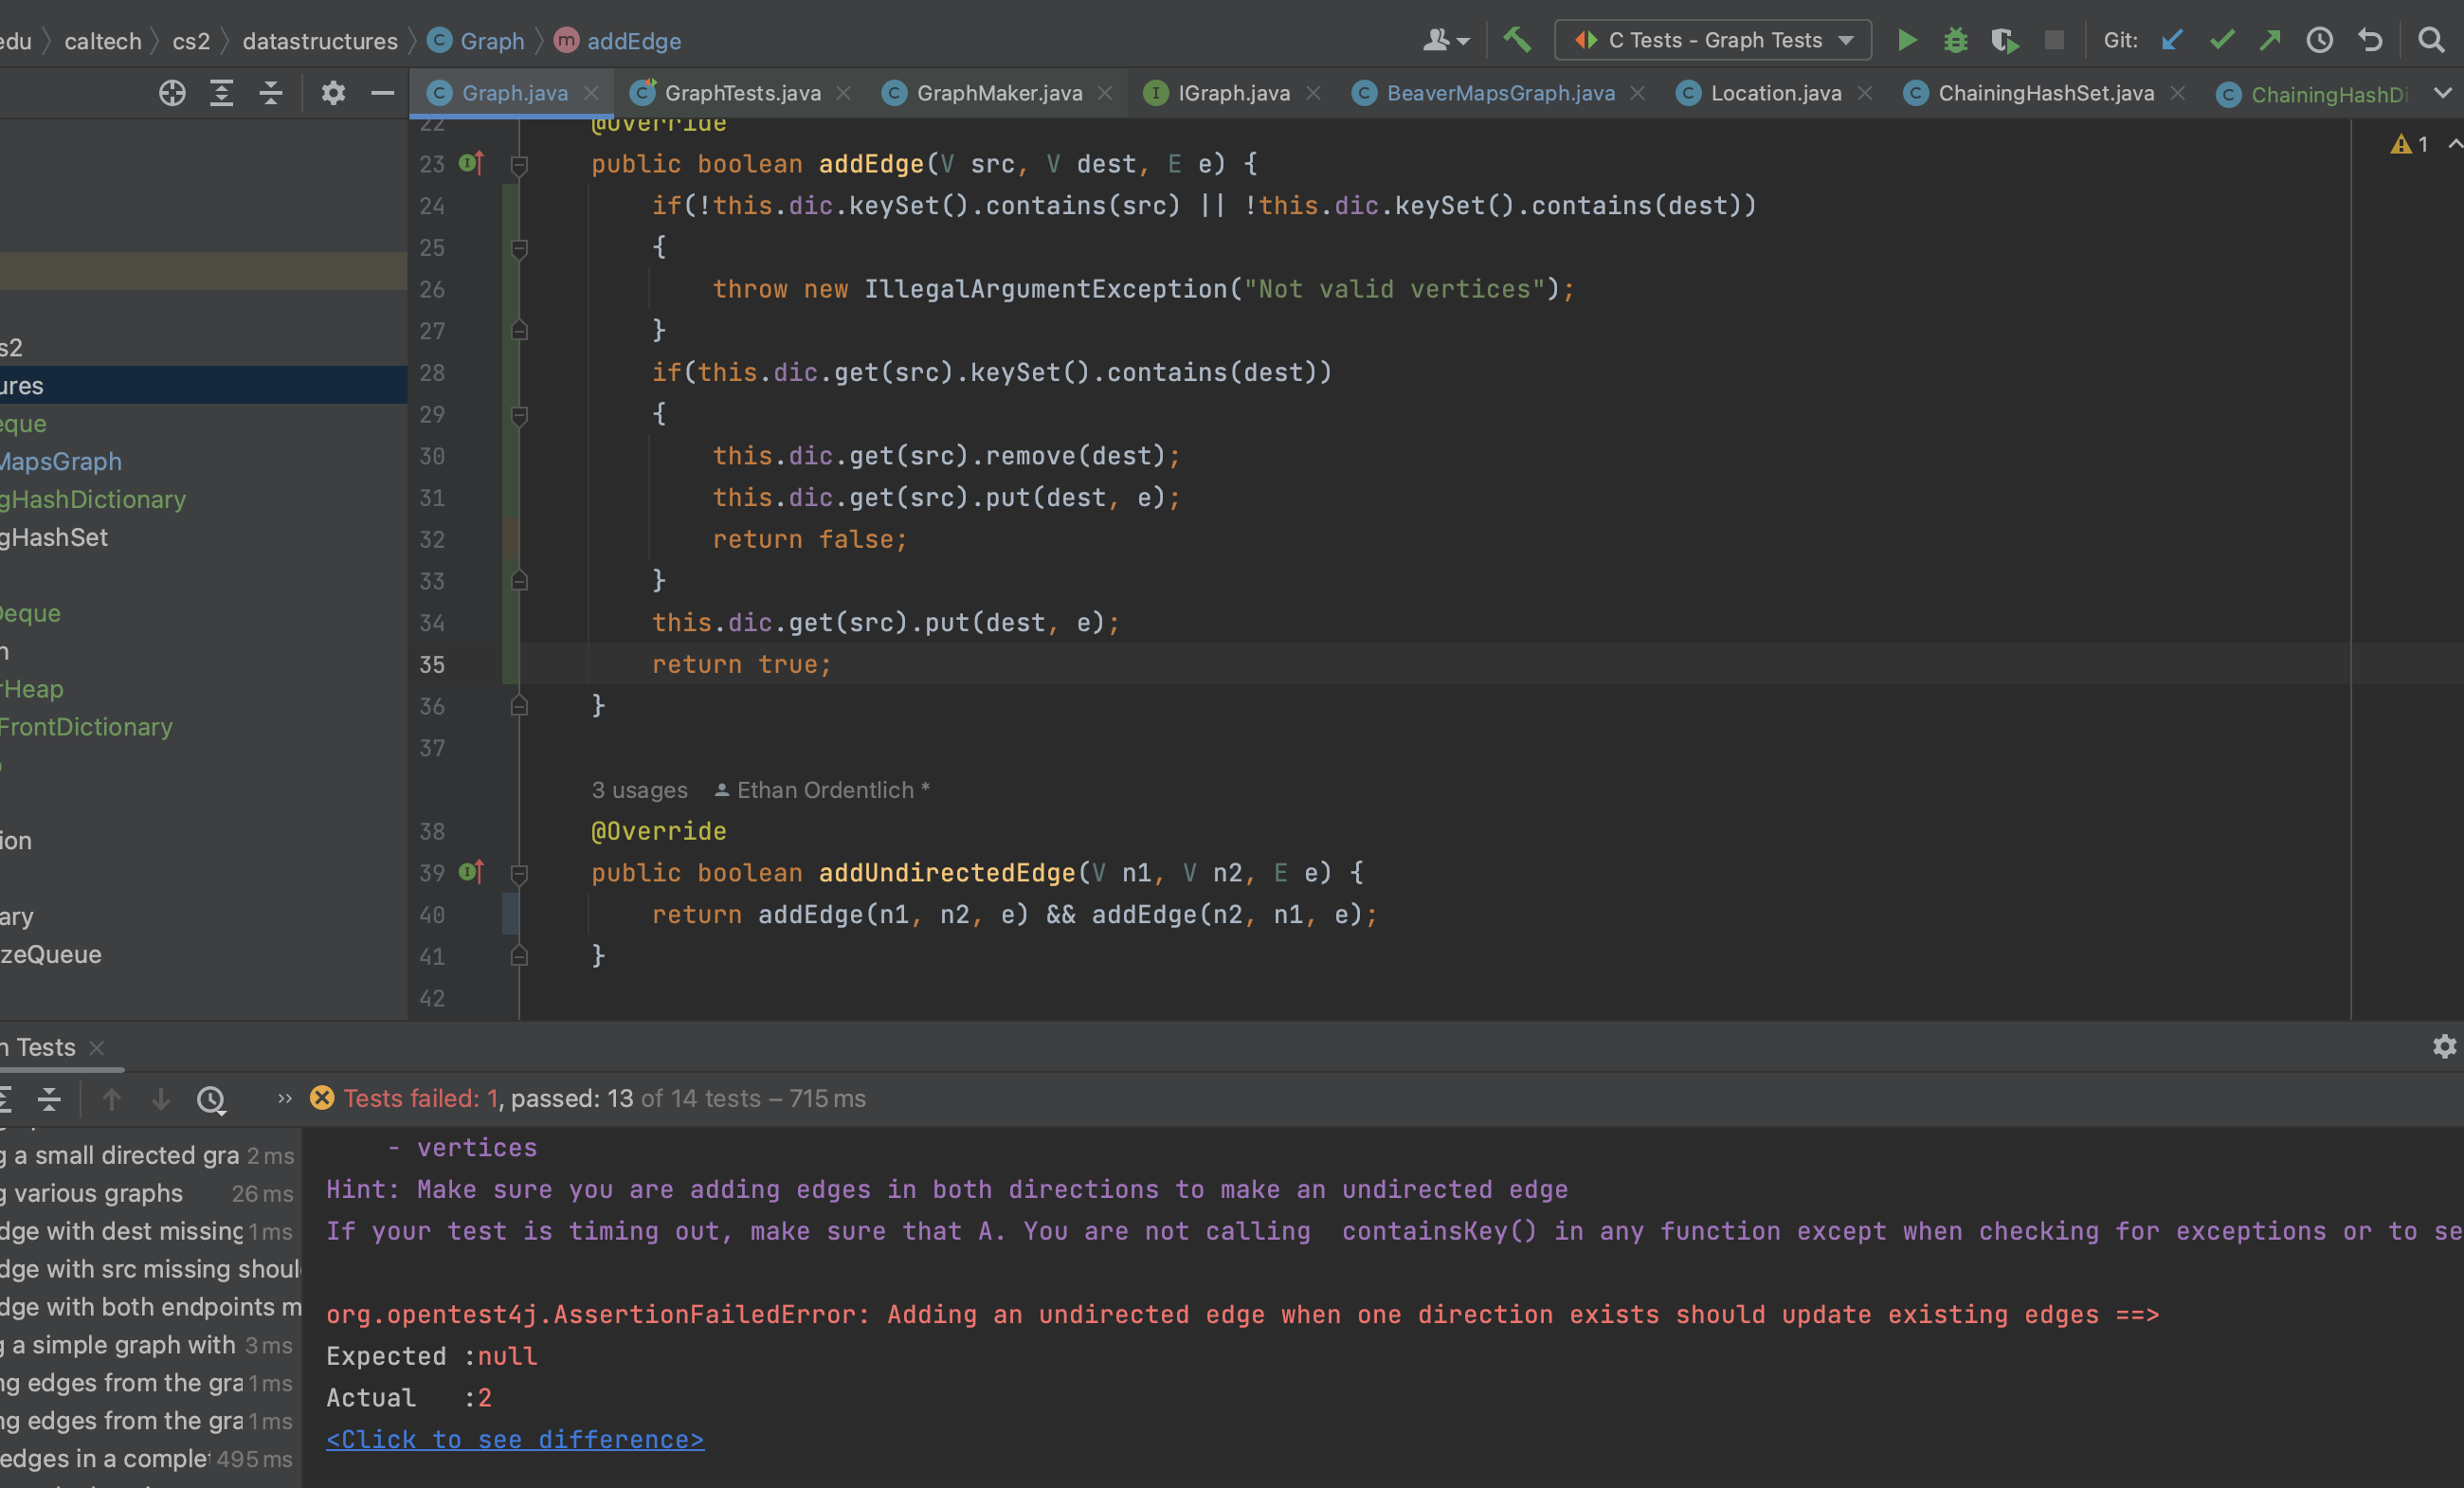Git update project arrow icon
The image size is (2464, 1488).
click(x=2172, y=40)
